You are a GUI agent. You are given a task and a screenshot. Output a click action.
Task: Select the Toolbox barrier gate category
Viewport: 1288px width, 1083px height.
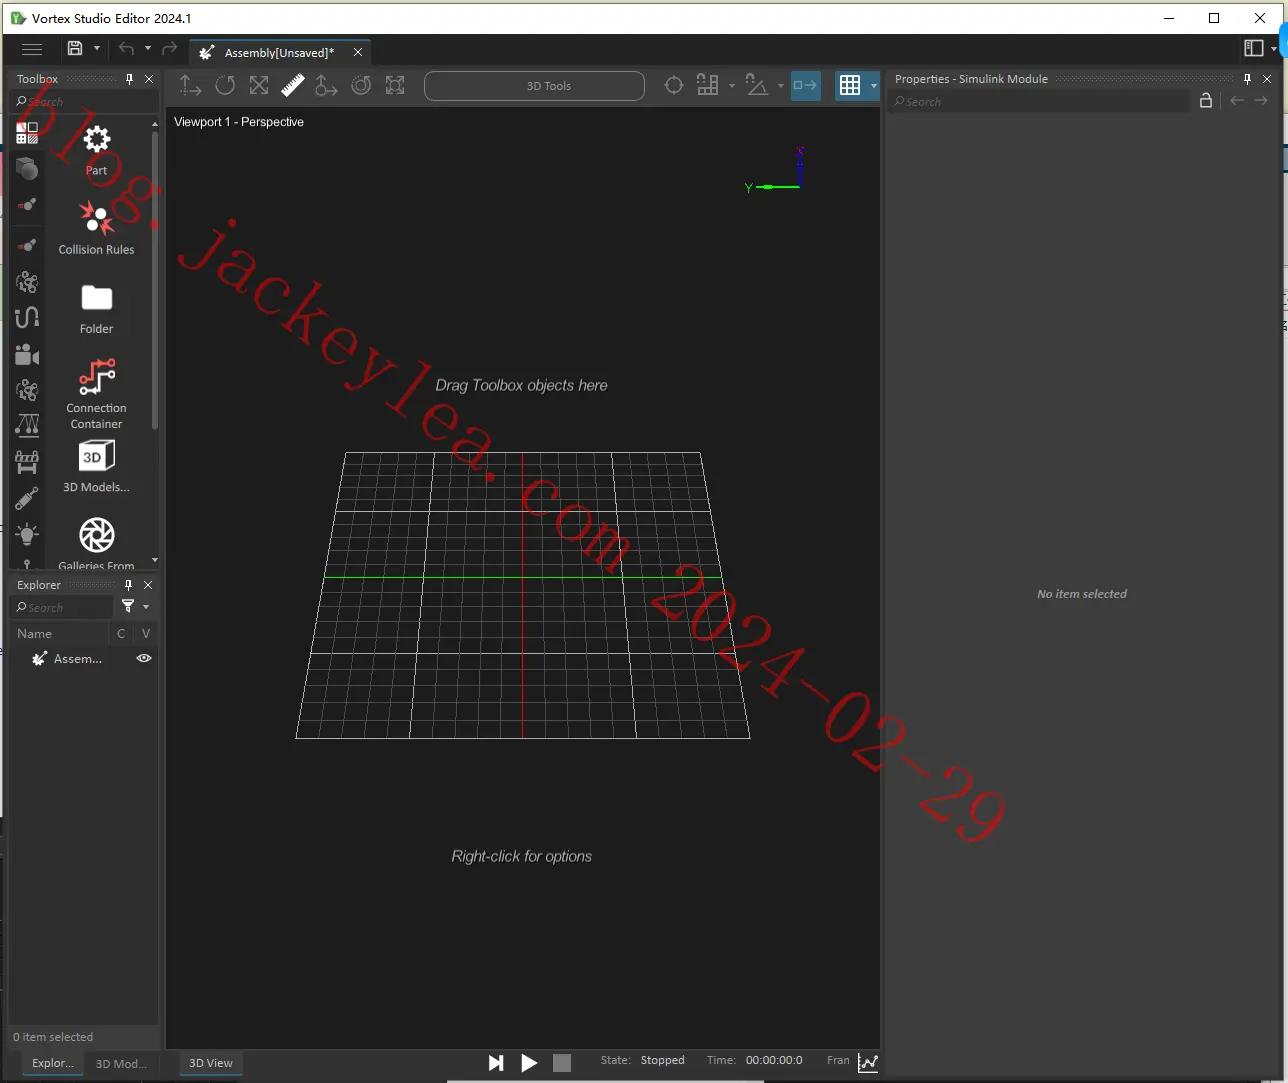[27, 462]
